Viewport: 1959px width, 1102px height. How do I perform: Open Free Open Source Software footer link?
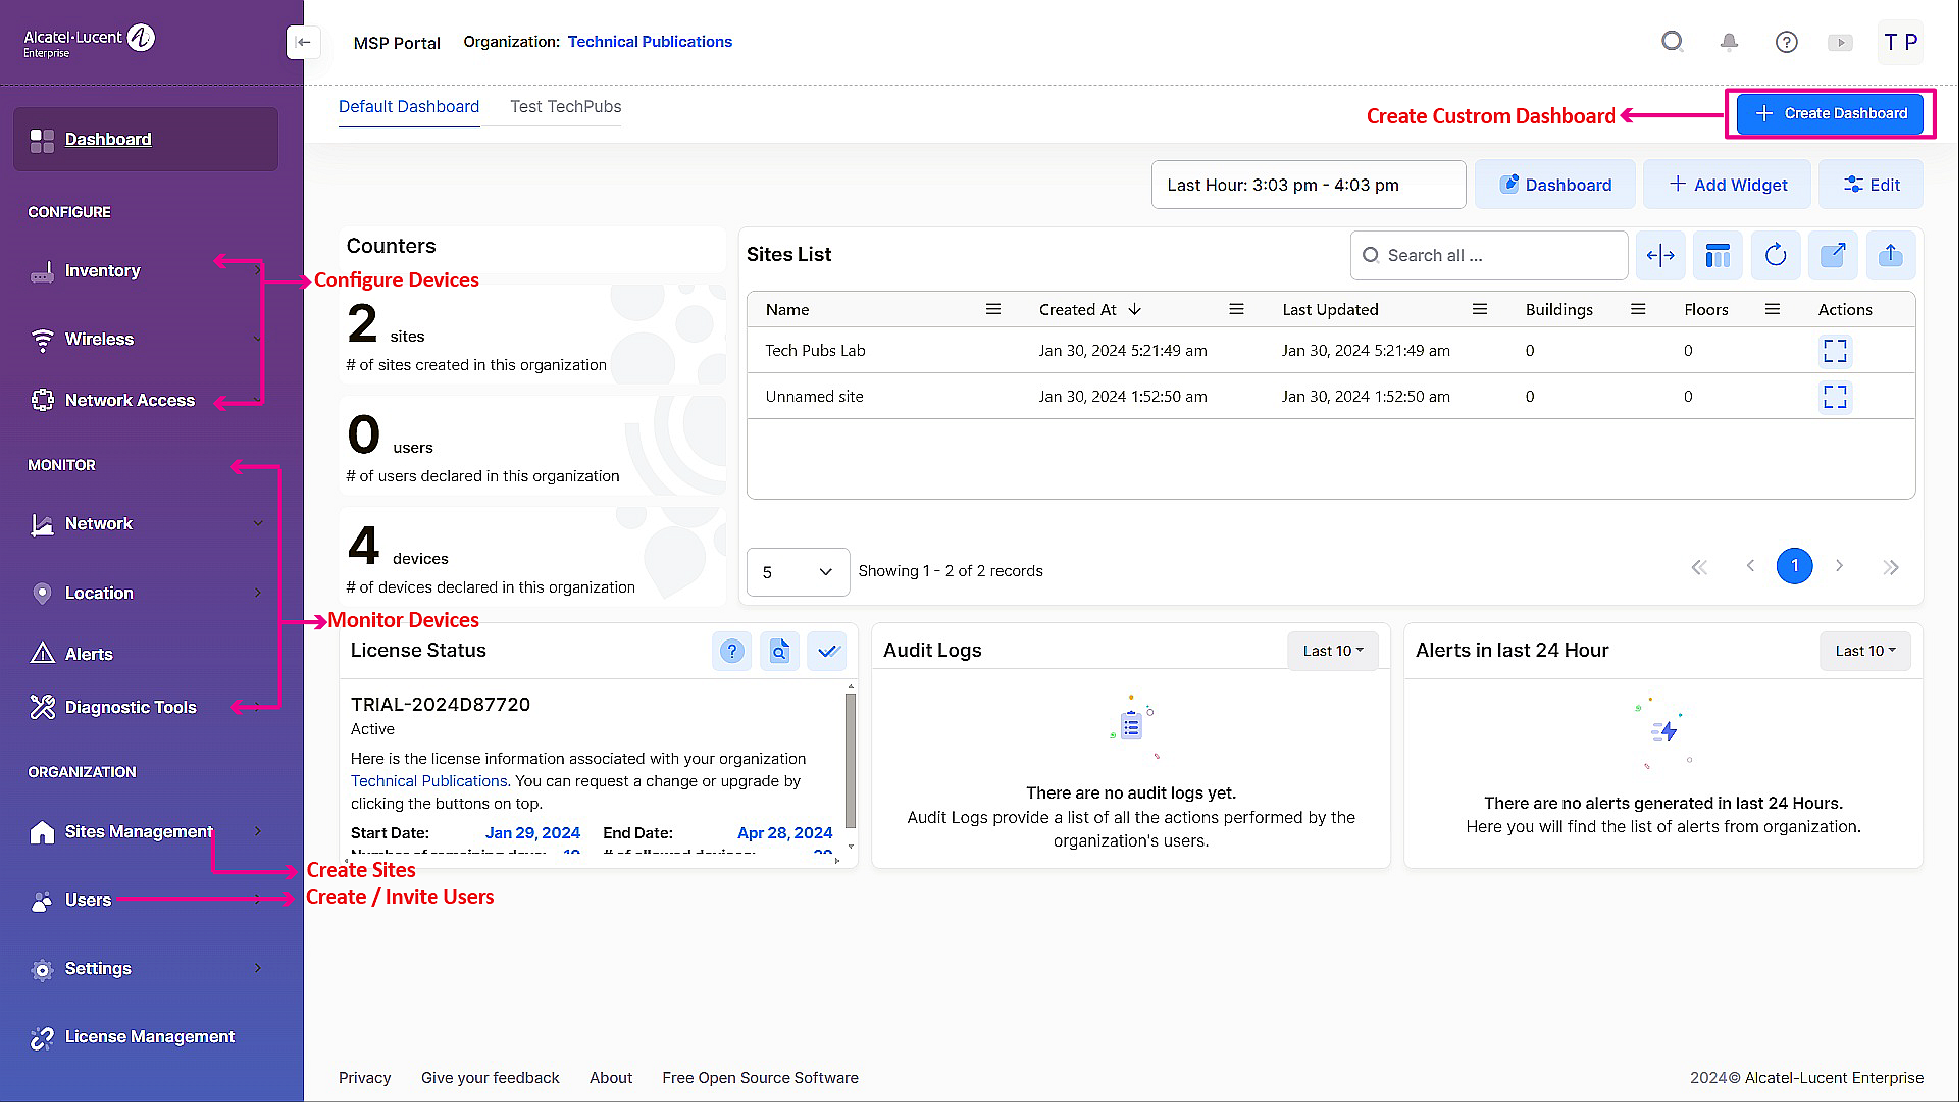(760, 1078)
